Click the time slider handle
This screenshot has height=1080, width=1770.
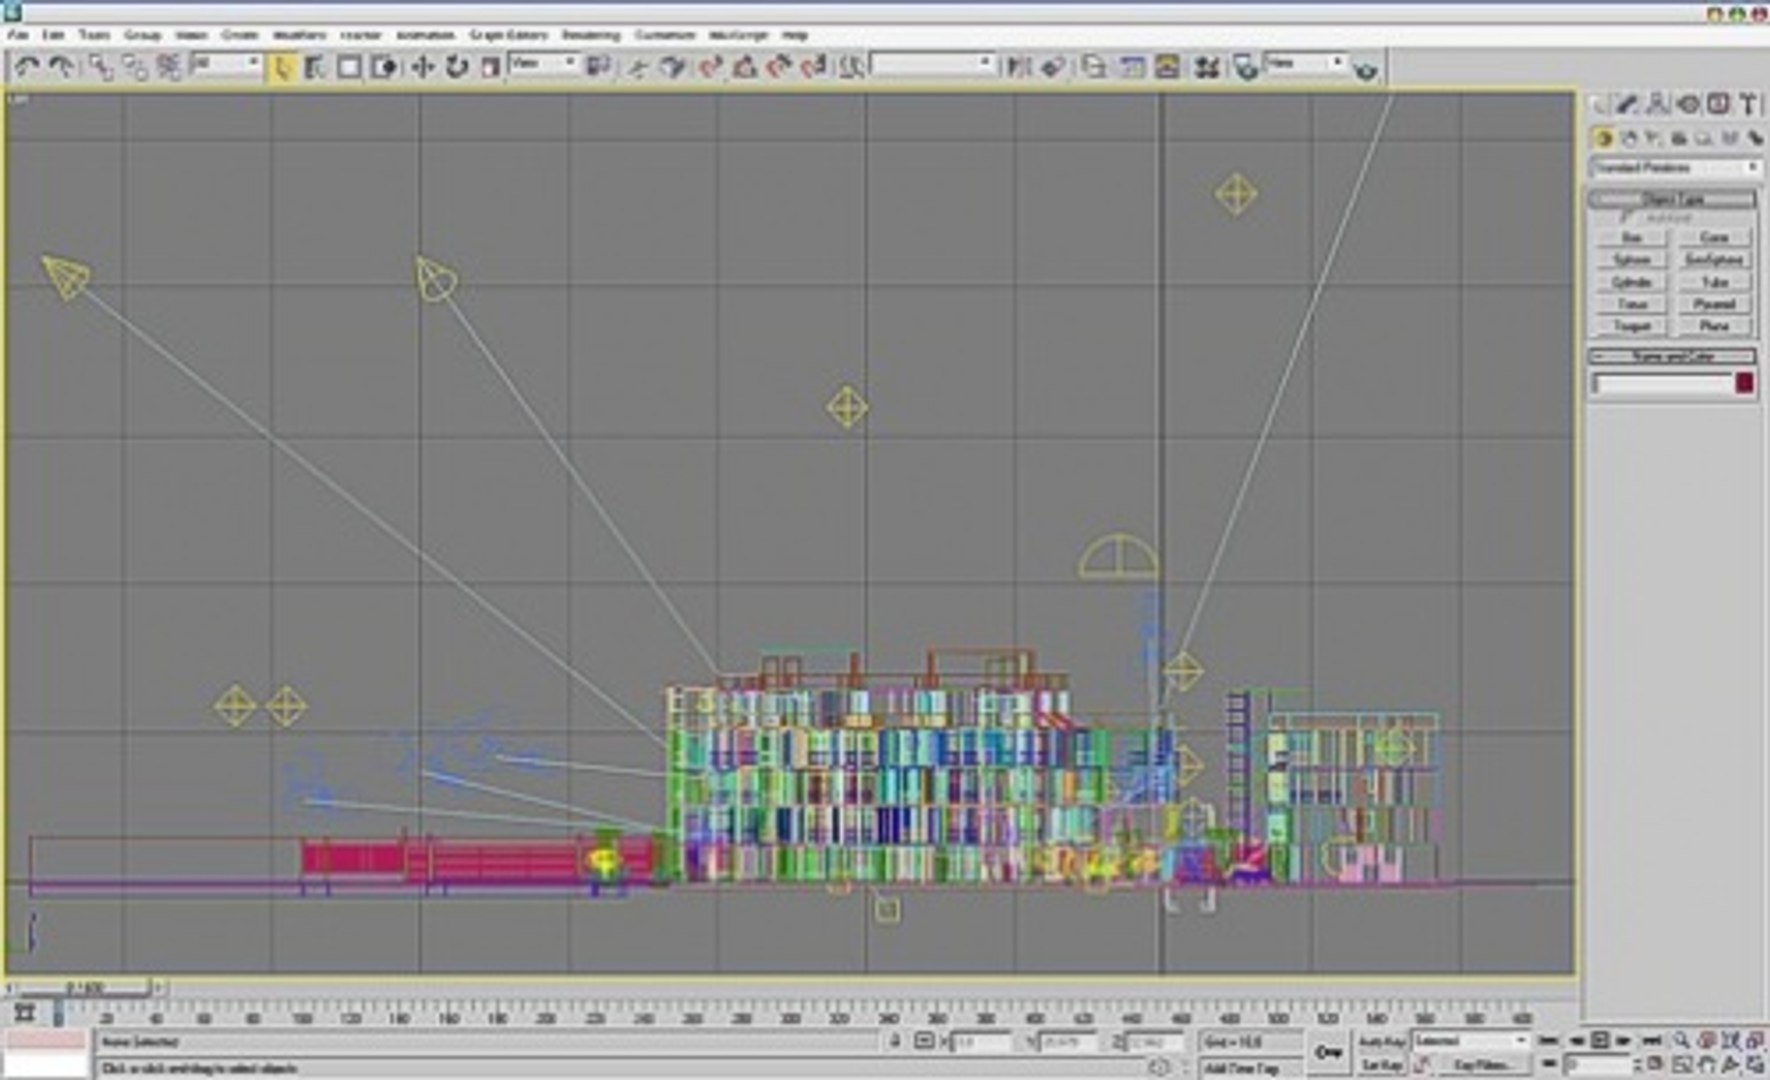pyautogui.click(x=85, y=988)
